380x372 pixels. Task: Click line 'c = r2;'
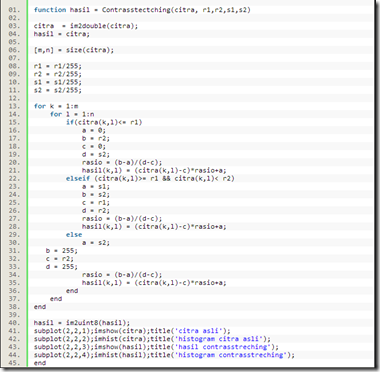click(60, 258)
